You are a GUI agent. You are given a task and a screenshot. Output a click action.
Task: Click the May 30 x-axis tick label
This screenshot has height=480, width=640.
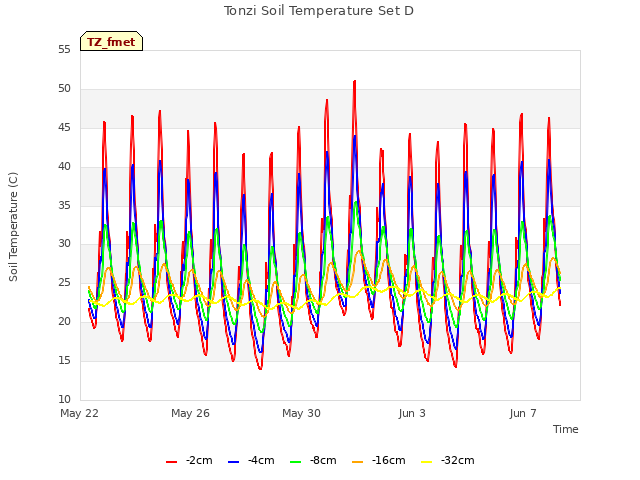[x=301, y=413]
